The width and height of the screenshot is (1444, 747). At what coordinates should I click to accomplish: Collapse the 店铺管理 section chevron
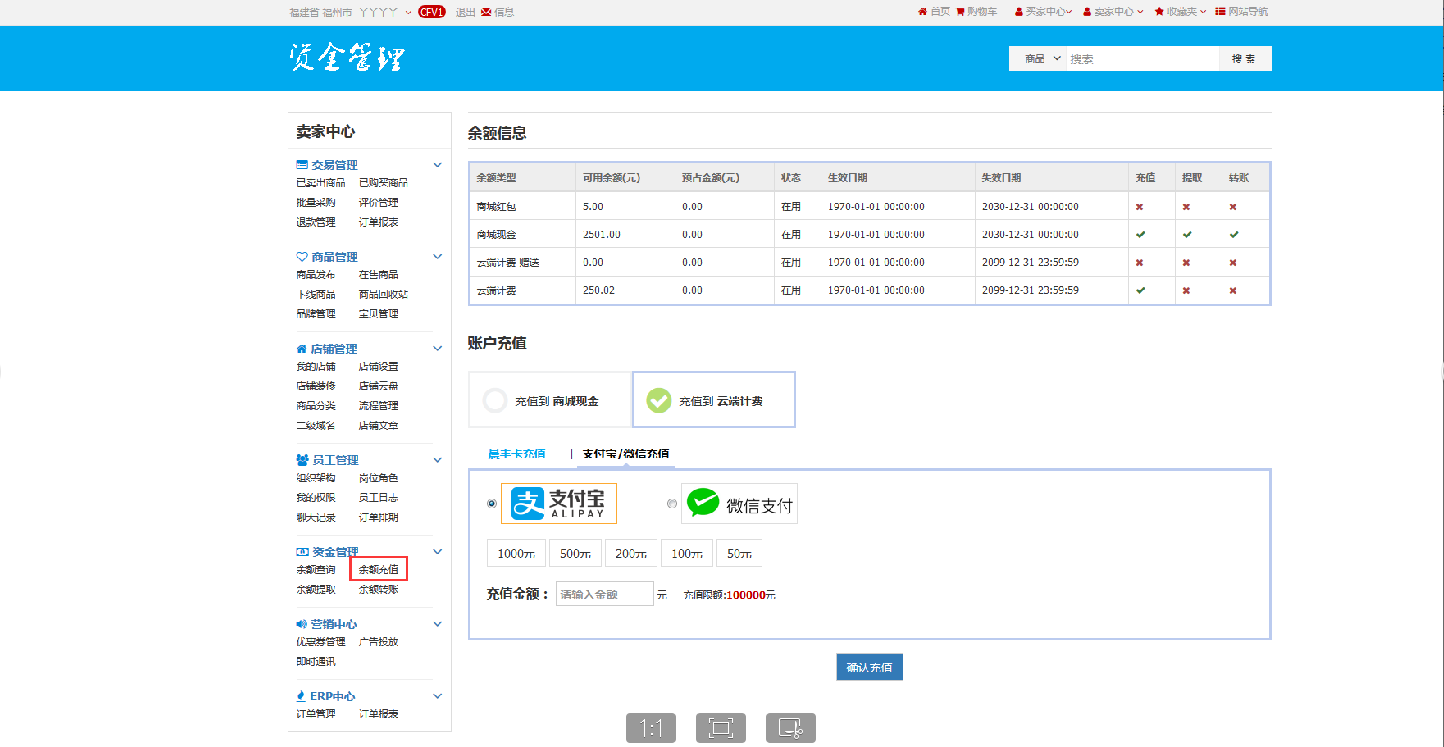(437, 349)
